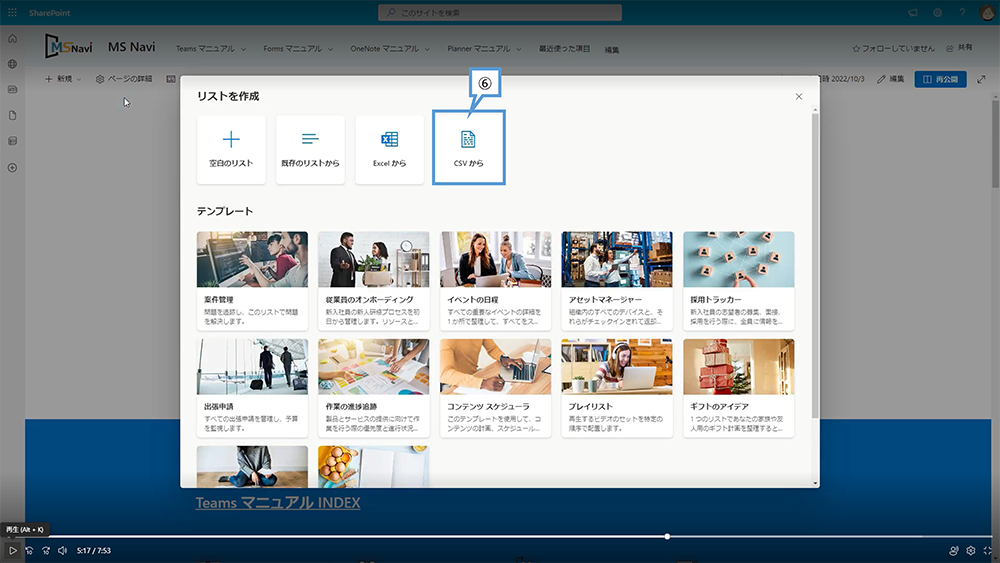Viewport: 1000px width, 563px height.
Task: Enter fullscreen in the video player
Action: (987, 550)
